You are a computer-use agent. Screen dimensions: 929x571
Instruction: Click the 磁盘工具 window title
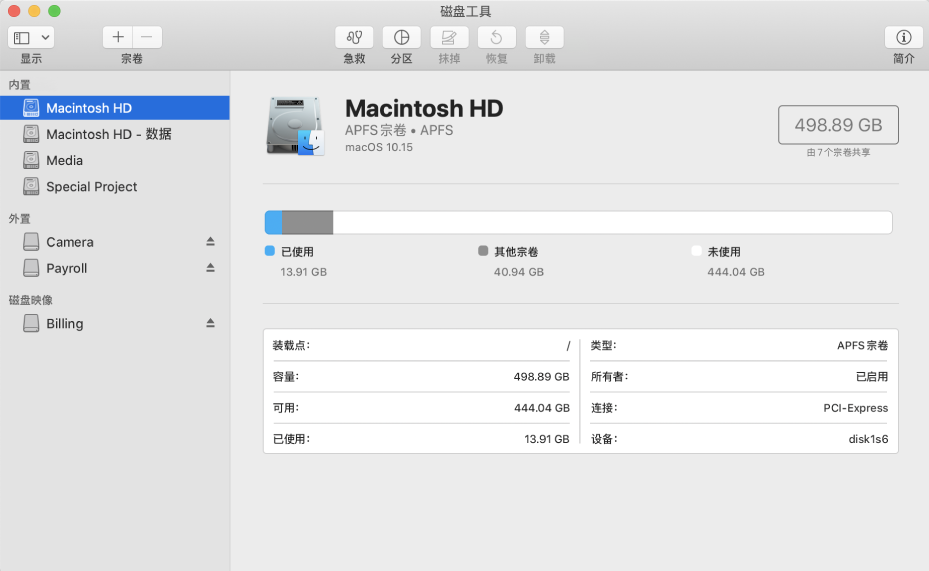click(x=466, y=11)
